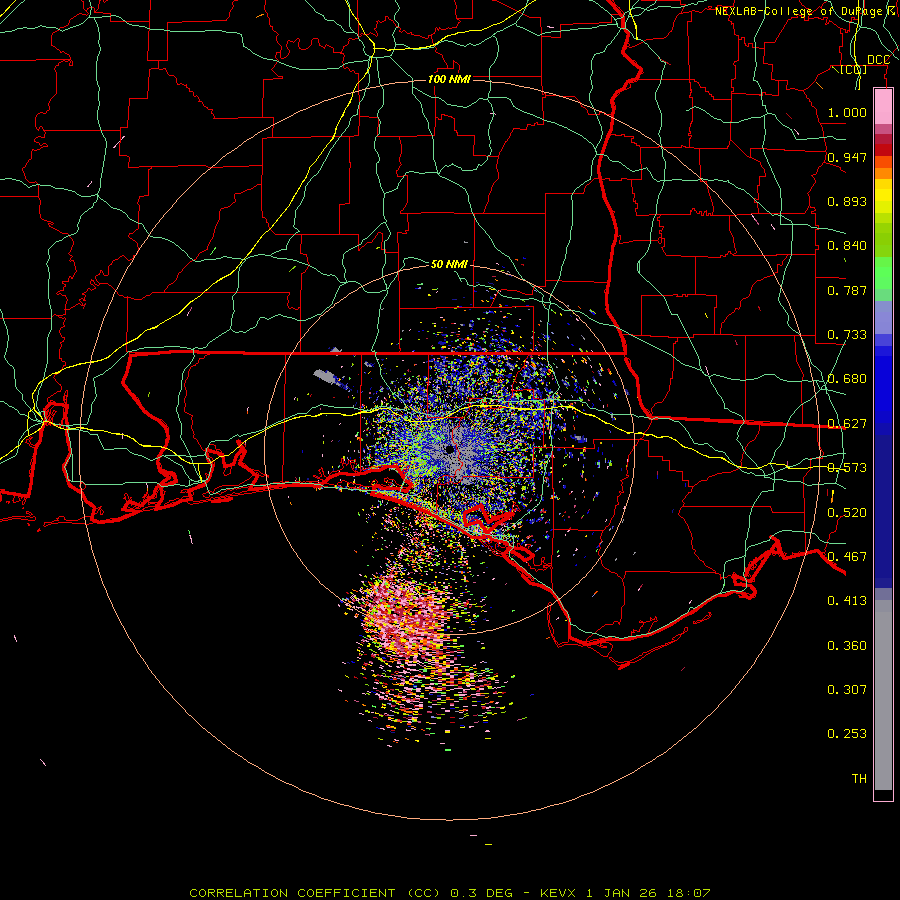Click the 0.627 scale value
This screenshot has height=900, width=900.
(x=847, y=423)
